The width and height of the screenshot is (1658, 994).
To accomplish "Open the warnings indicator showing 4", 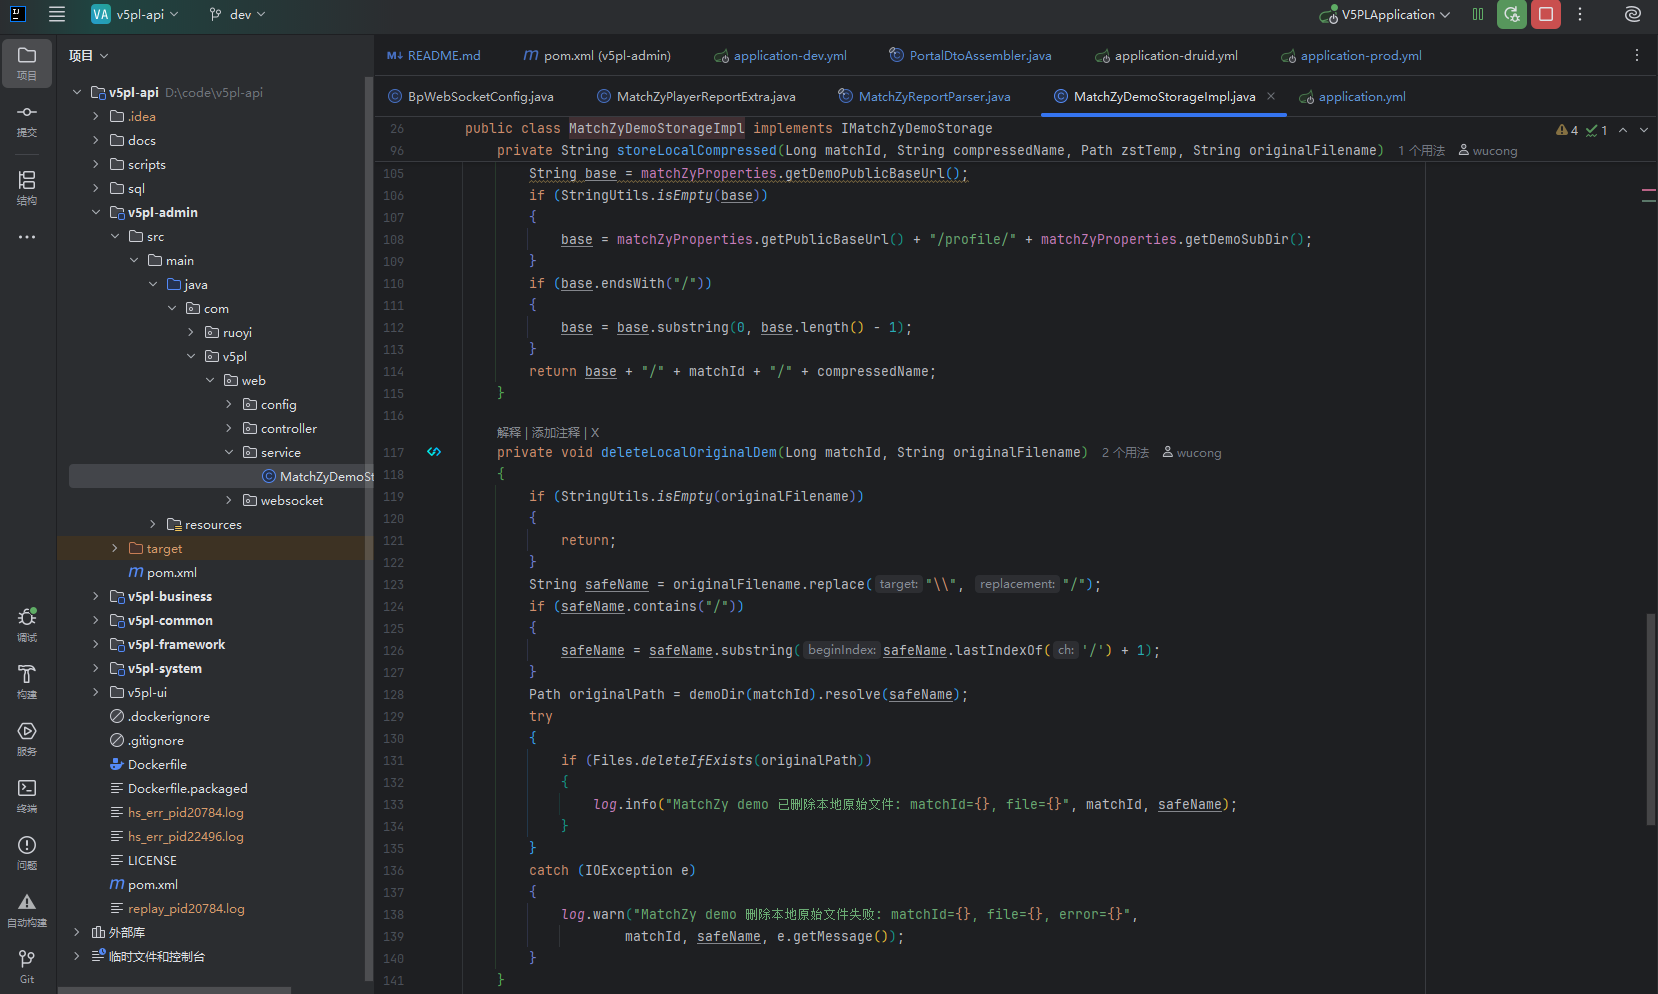I will click(x=1567, y=130).
